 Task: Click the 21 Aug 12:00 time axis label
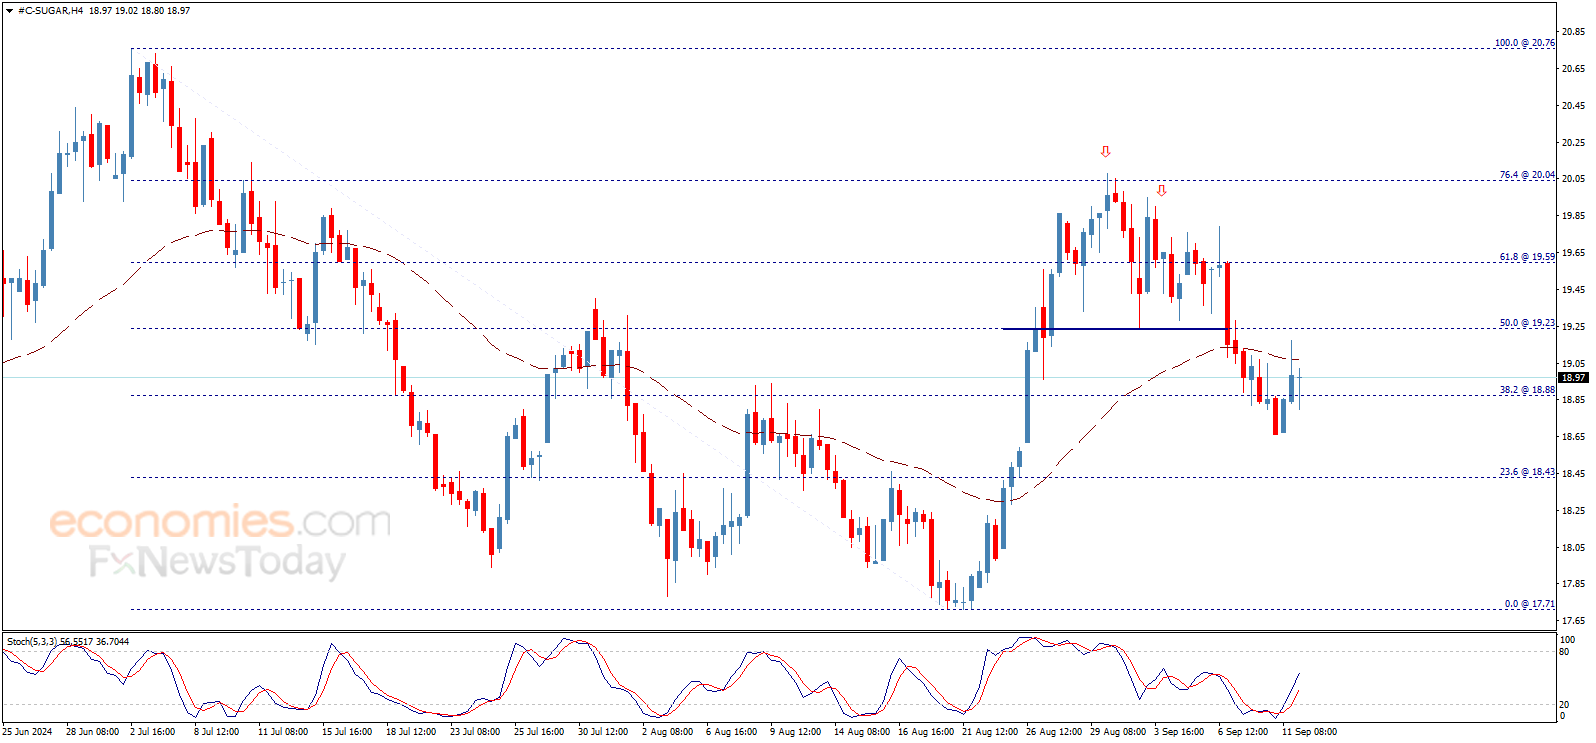(990, 731)
